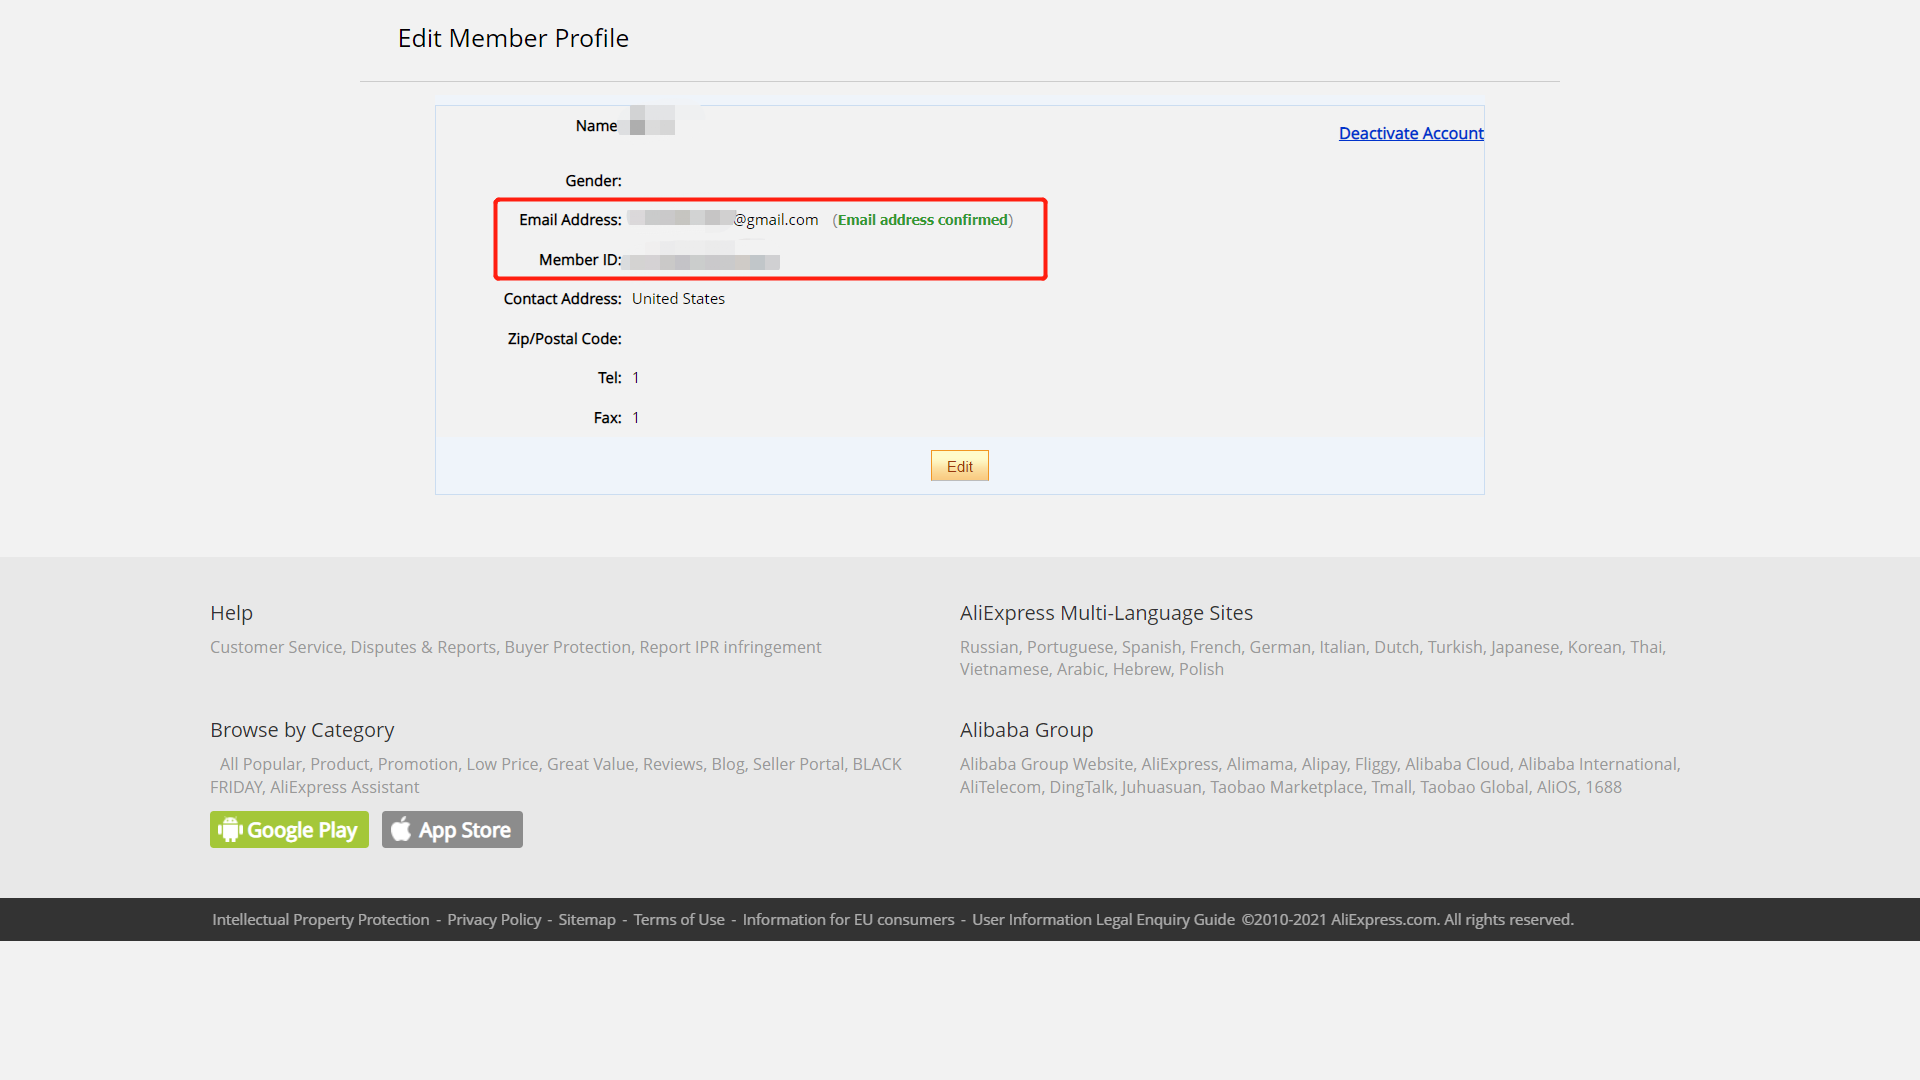This screenshot has width=1920, height=1080.
Task: Click on Intellectual Property Protection link
Action: (320, 919)
